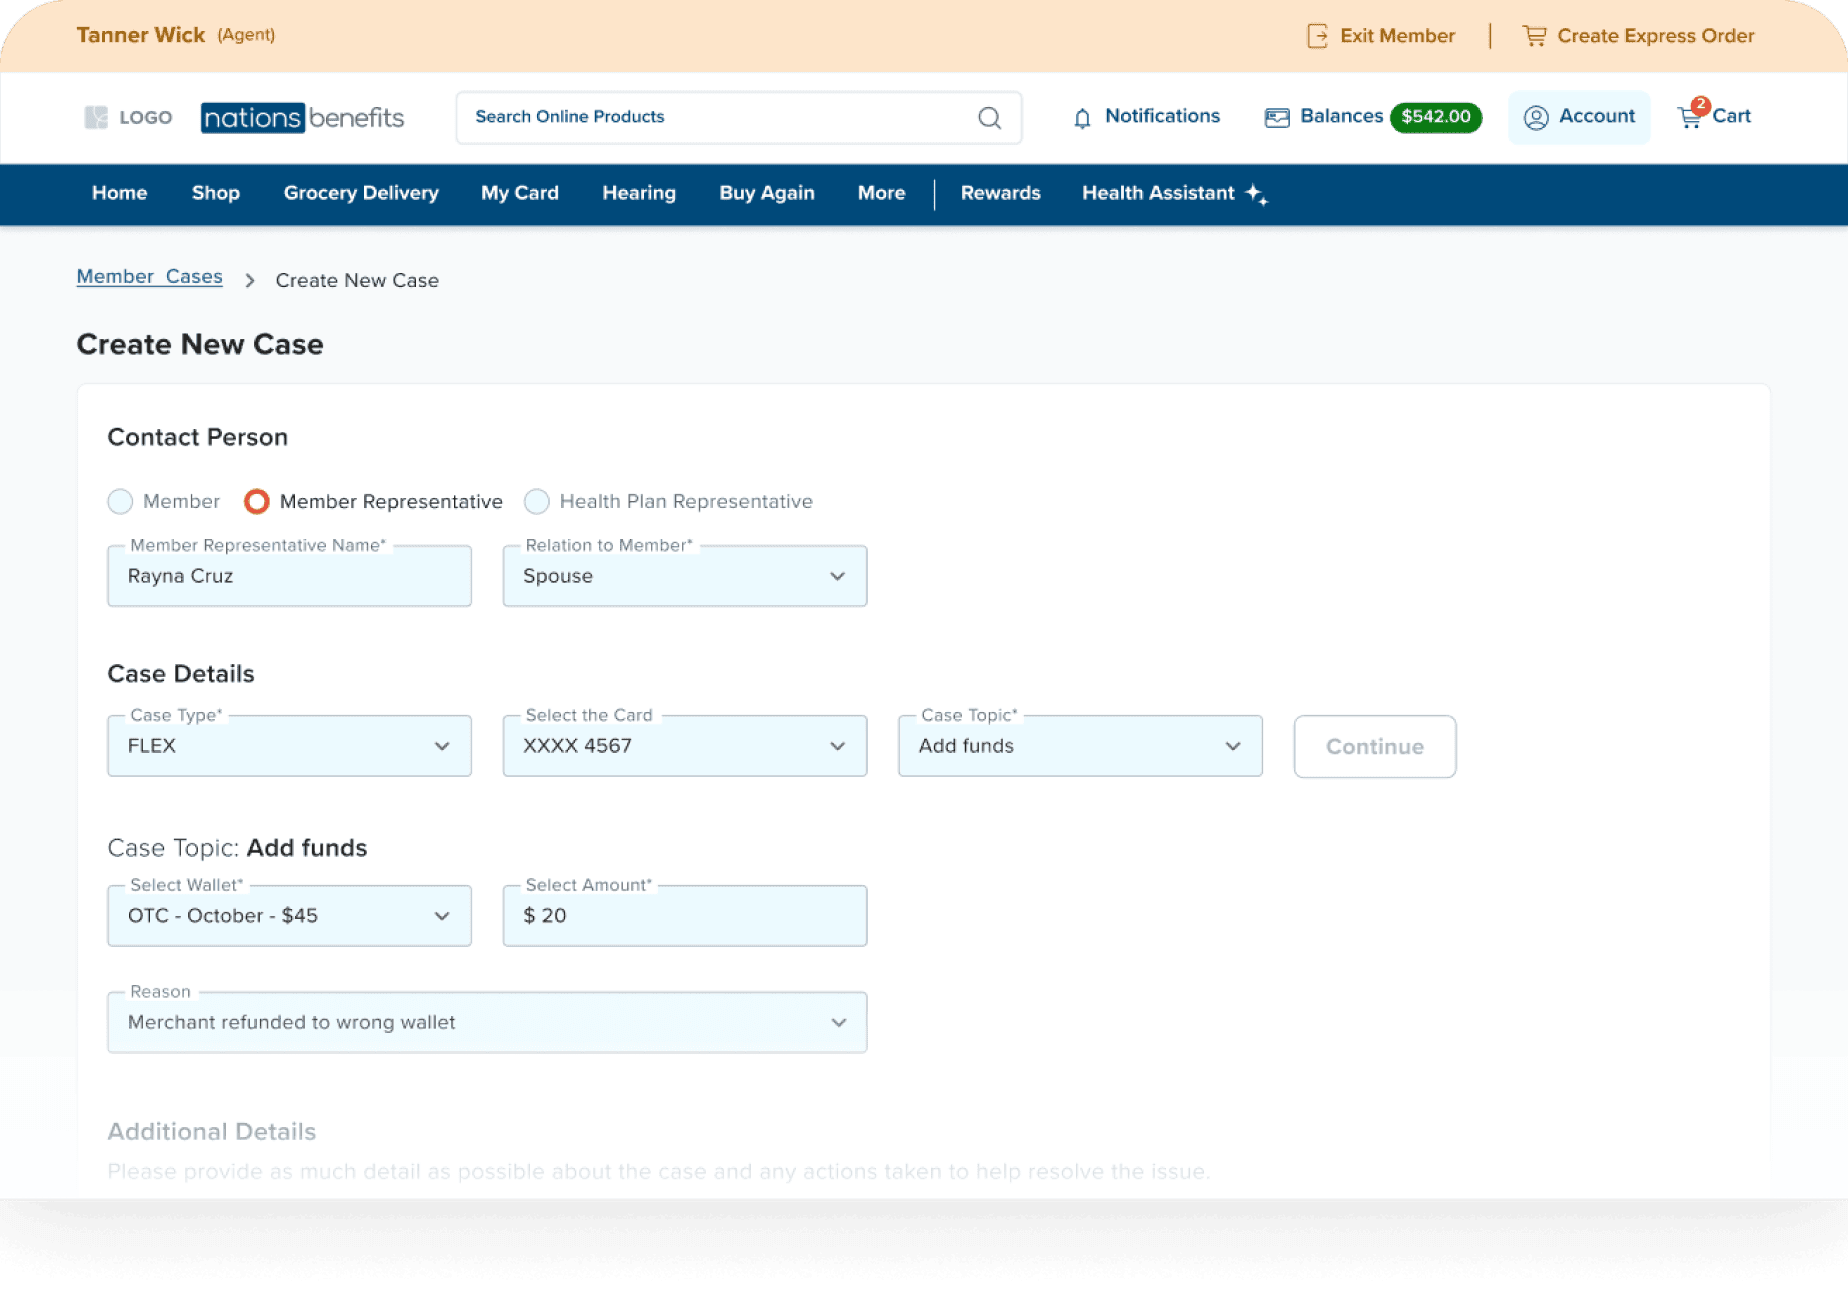Expand the Reason dropdown
1848x1296 pixels.
(x=838, y=1022)
